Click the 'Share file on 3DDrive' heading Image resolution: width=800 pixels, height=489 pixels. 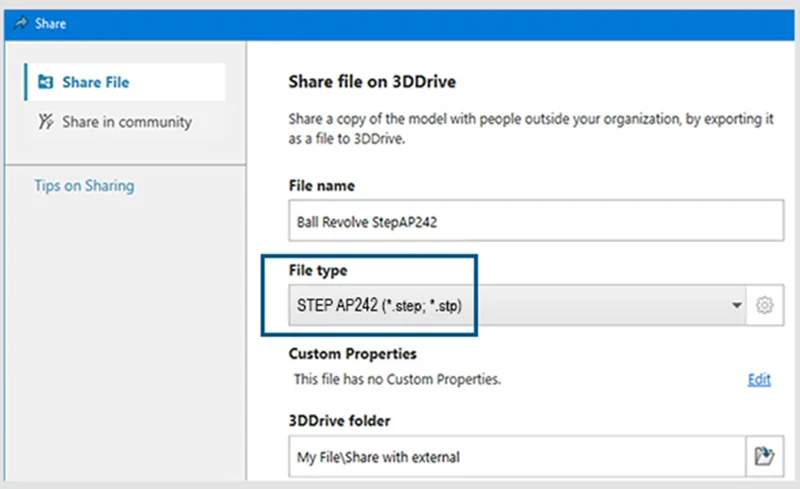372,82
